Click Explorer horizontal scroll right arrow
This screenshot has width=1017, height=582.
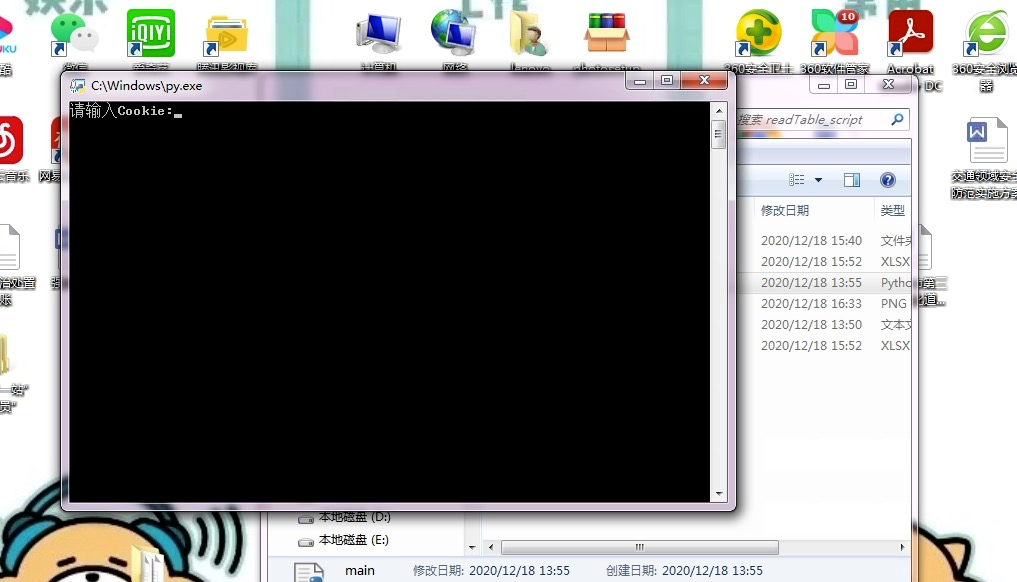pyautogui.click(x=902, y=547)
